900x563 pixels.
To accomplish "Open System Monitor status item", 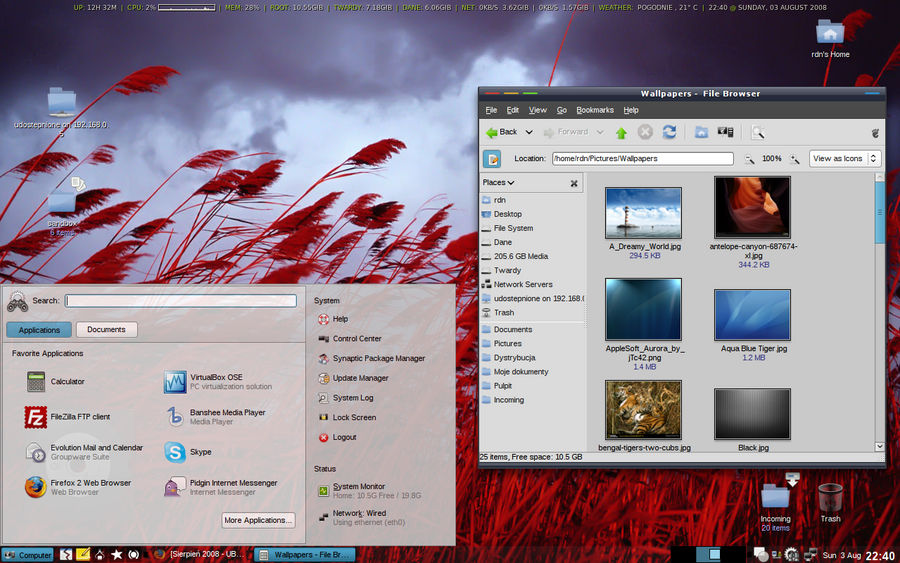I will coord(370,491).
